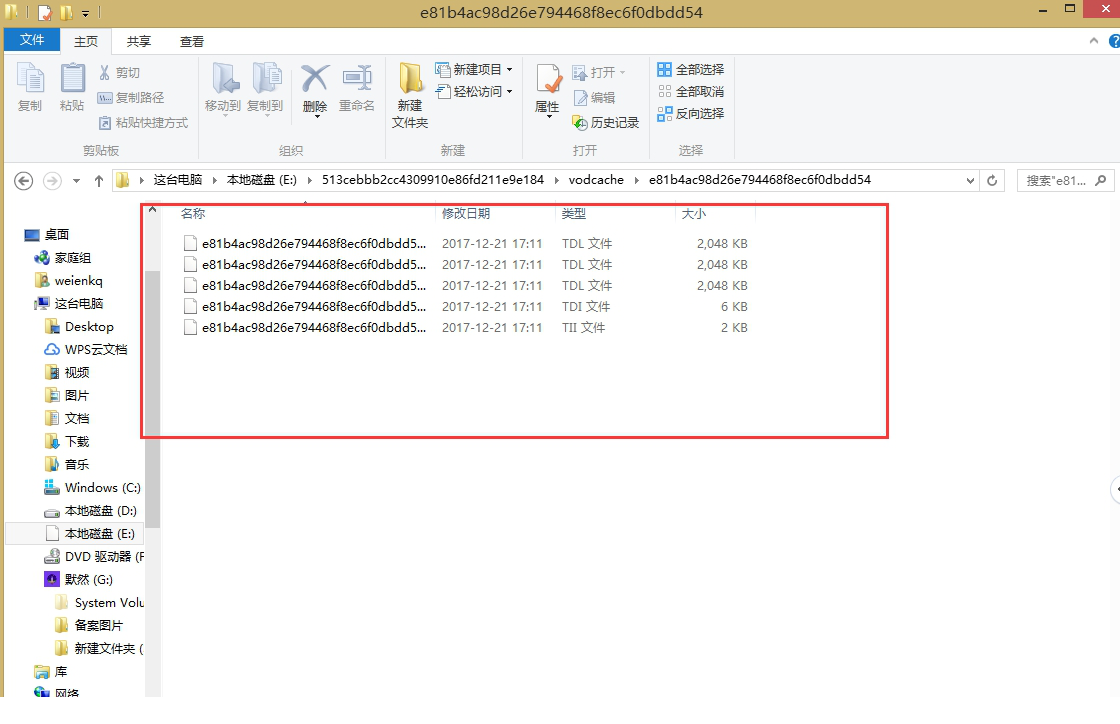Viewport: 1120px width, 724px height.
Task: Click the Back navigation arrow
Action: click(24, 181)
